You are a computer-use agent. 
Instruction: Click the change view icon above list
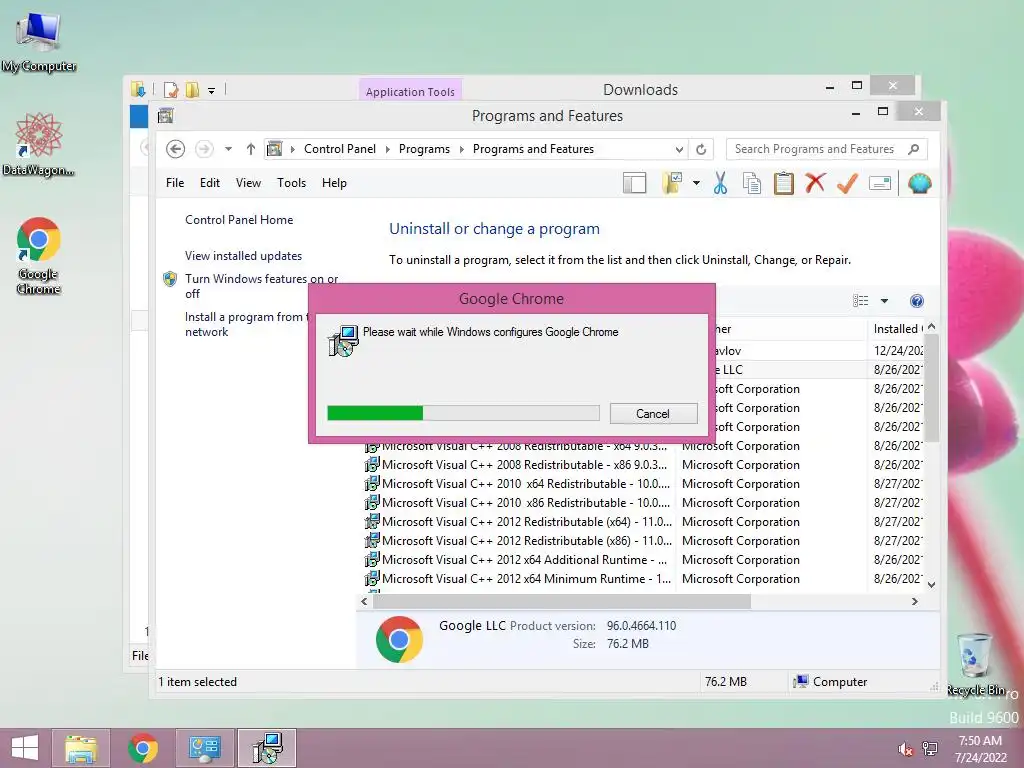(861, 301)
